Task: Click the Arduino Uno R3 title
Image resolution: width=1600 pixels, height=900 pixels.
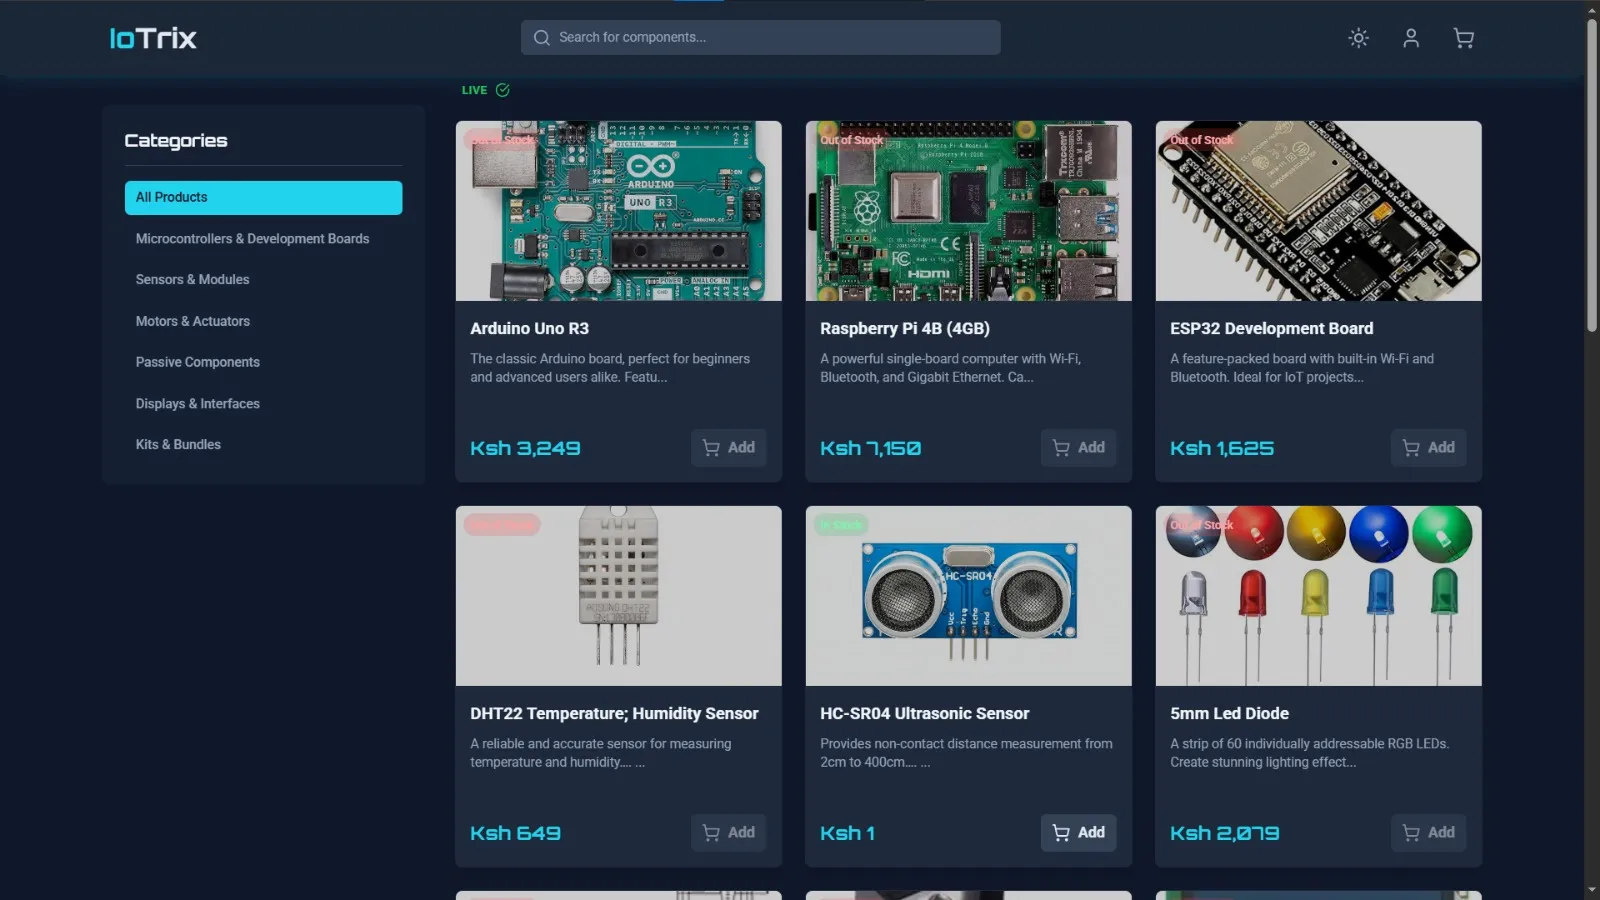Action: tap(530, 329)
